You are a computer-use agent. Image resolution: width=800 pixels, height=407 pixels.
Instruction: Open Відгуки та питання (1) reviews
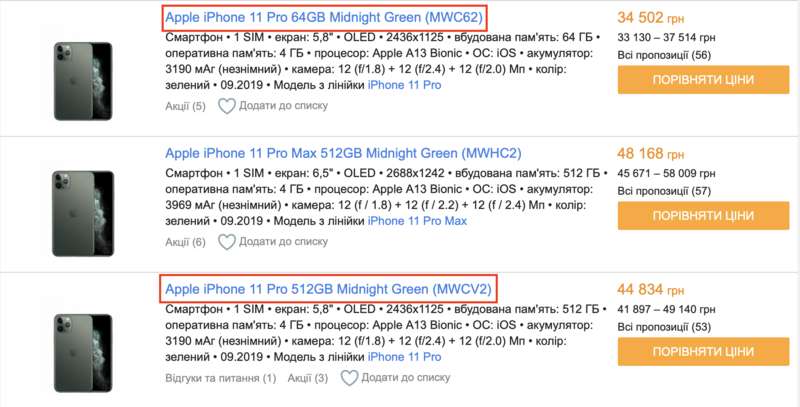[x=220, y=378]
